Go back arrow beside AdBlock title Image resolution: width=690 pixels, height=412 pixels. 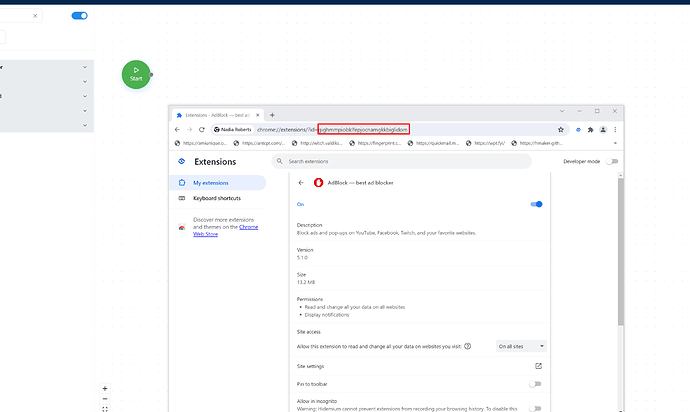(301, 183)
